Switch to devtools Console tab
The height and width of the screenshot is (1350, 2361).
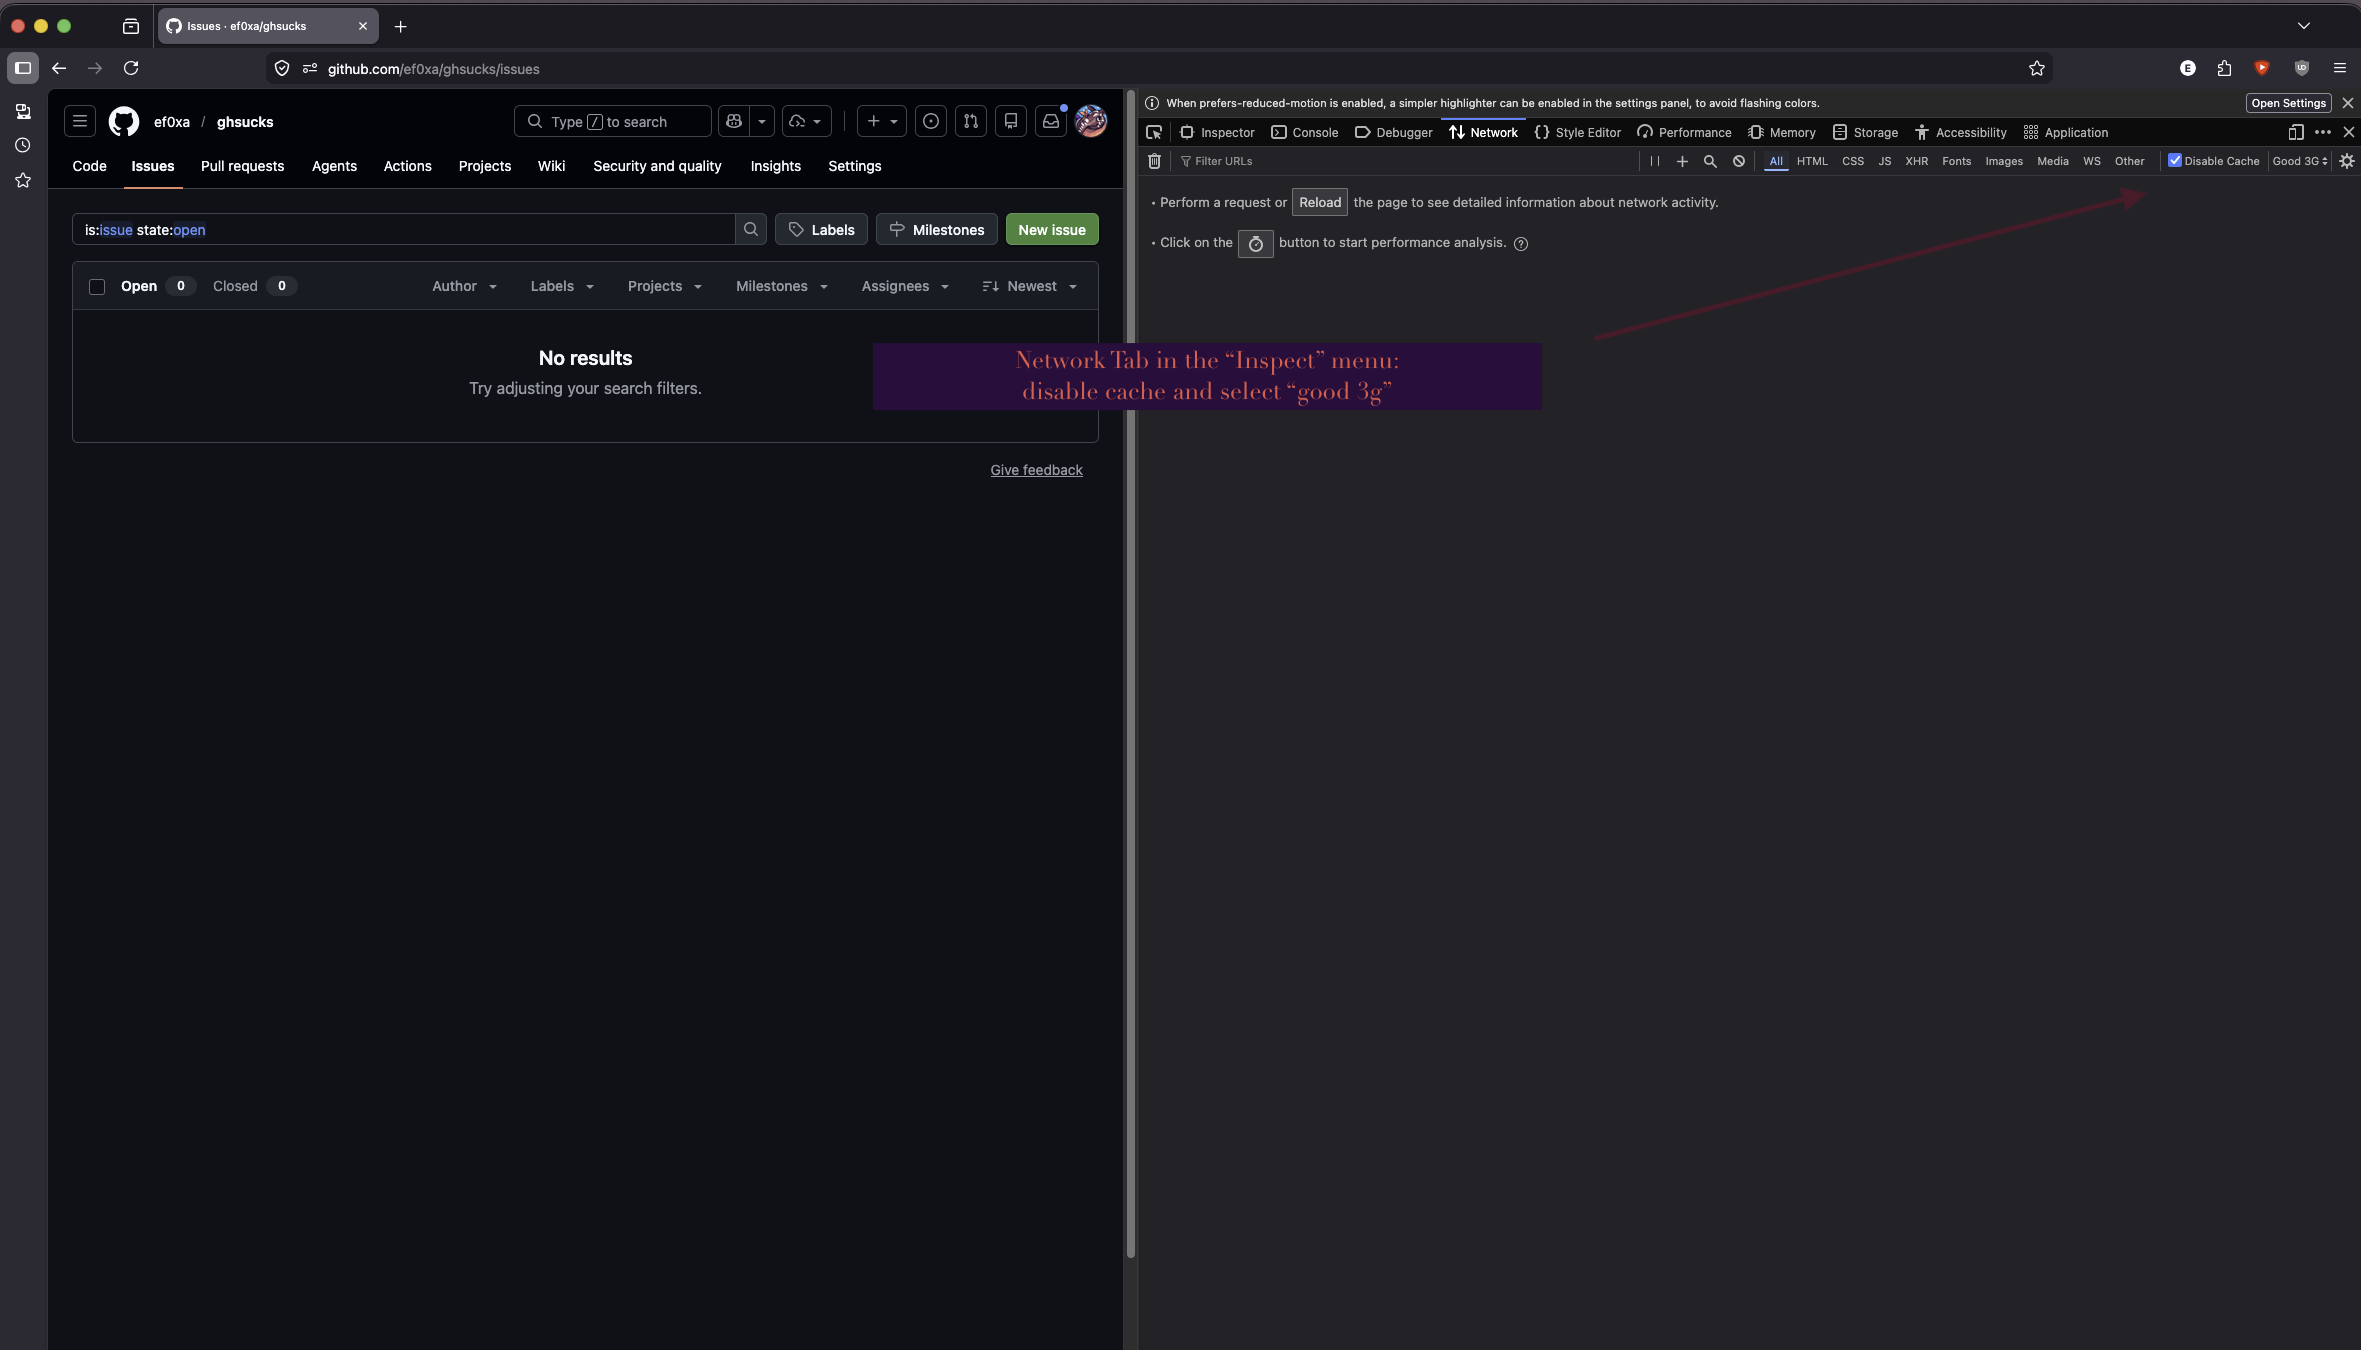(1304, 132)
